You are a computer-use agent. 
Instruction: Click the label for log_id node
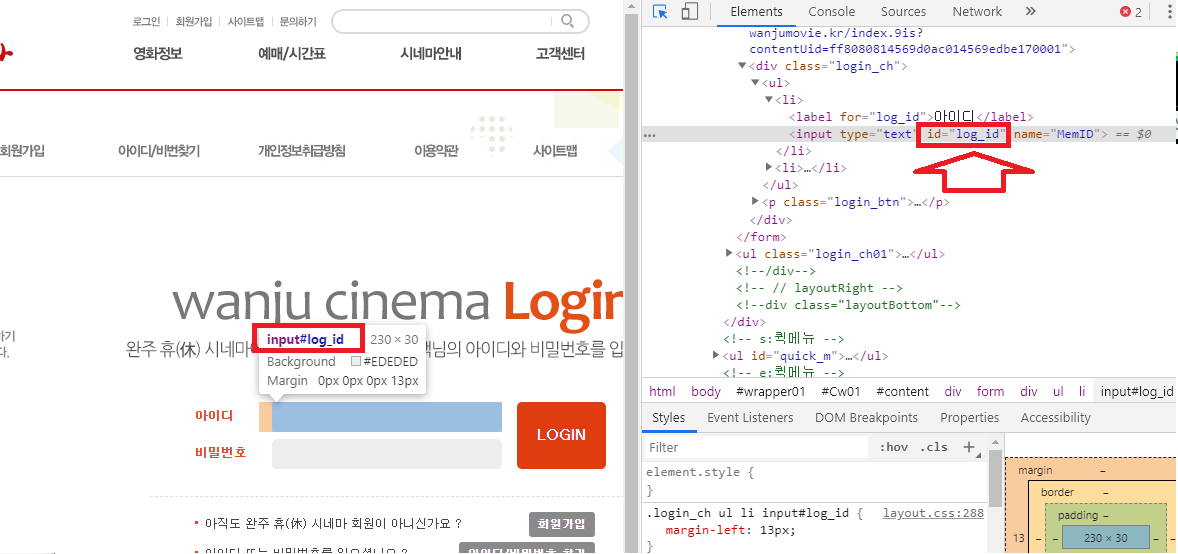[x=911, y=117]
